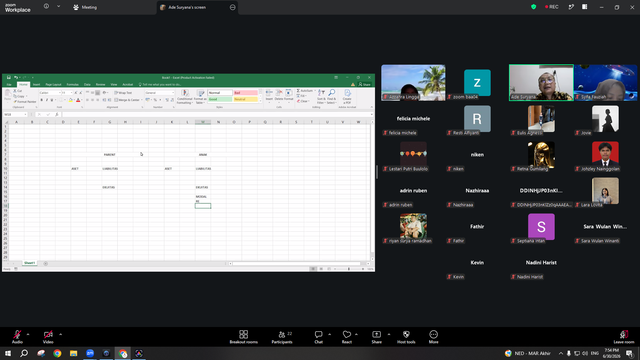Open Excel Page Layout ribbon tab
The height and width of the screenshot is (360, 640).
[x=53, y=84]
